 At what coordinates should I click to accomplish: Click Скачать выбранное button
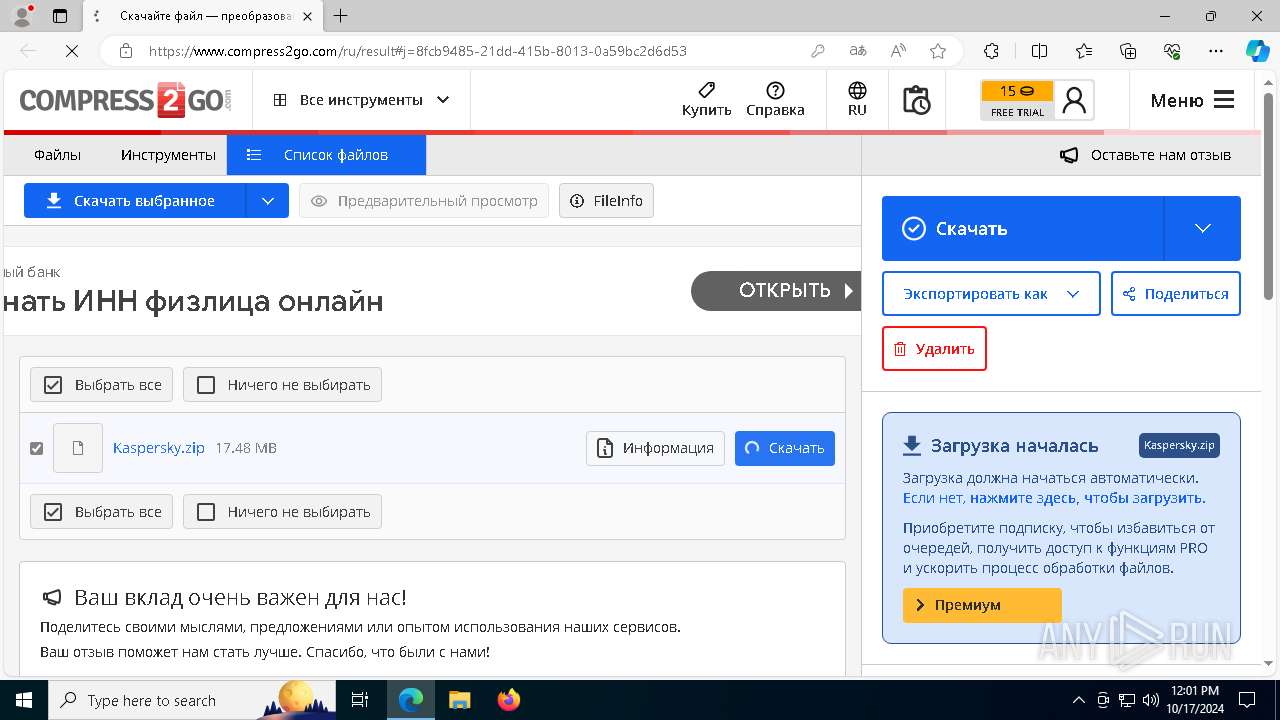coord(135,201)
